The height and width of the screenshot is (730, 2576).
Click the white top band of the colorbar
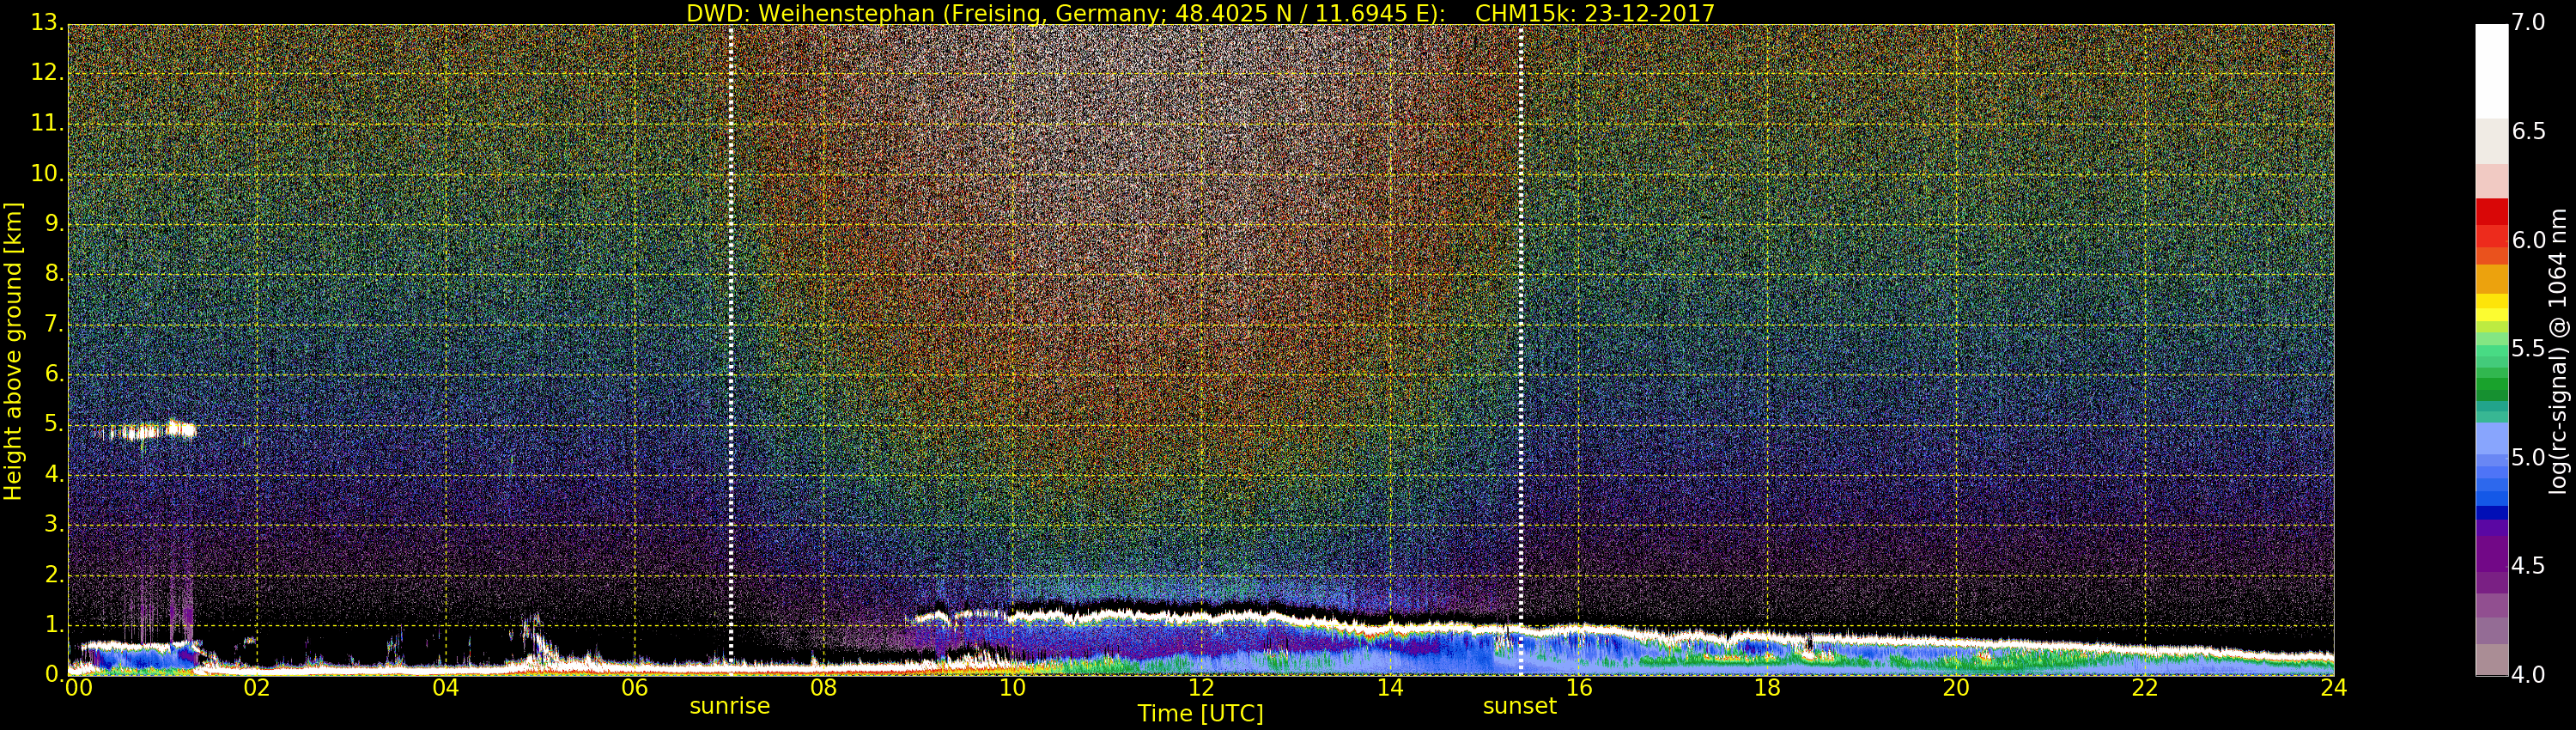point(2491,71)
